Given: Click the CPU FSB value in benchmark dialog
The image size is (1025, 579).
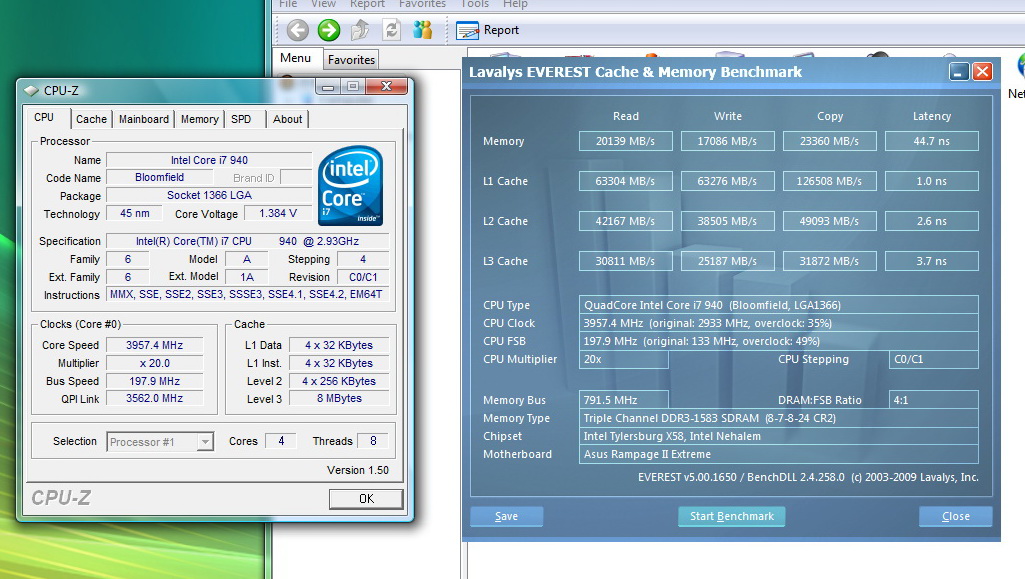Looking at the screenshot, I should pos(779,341).
